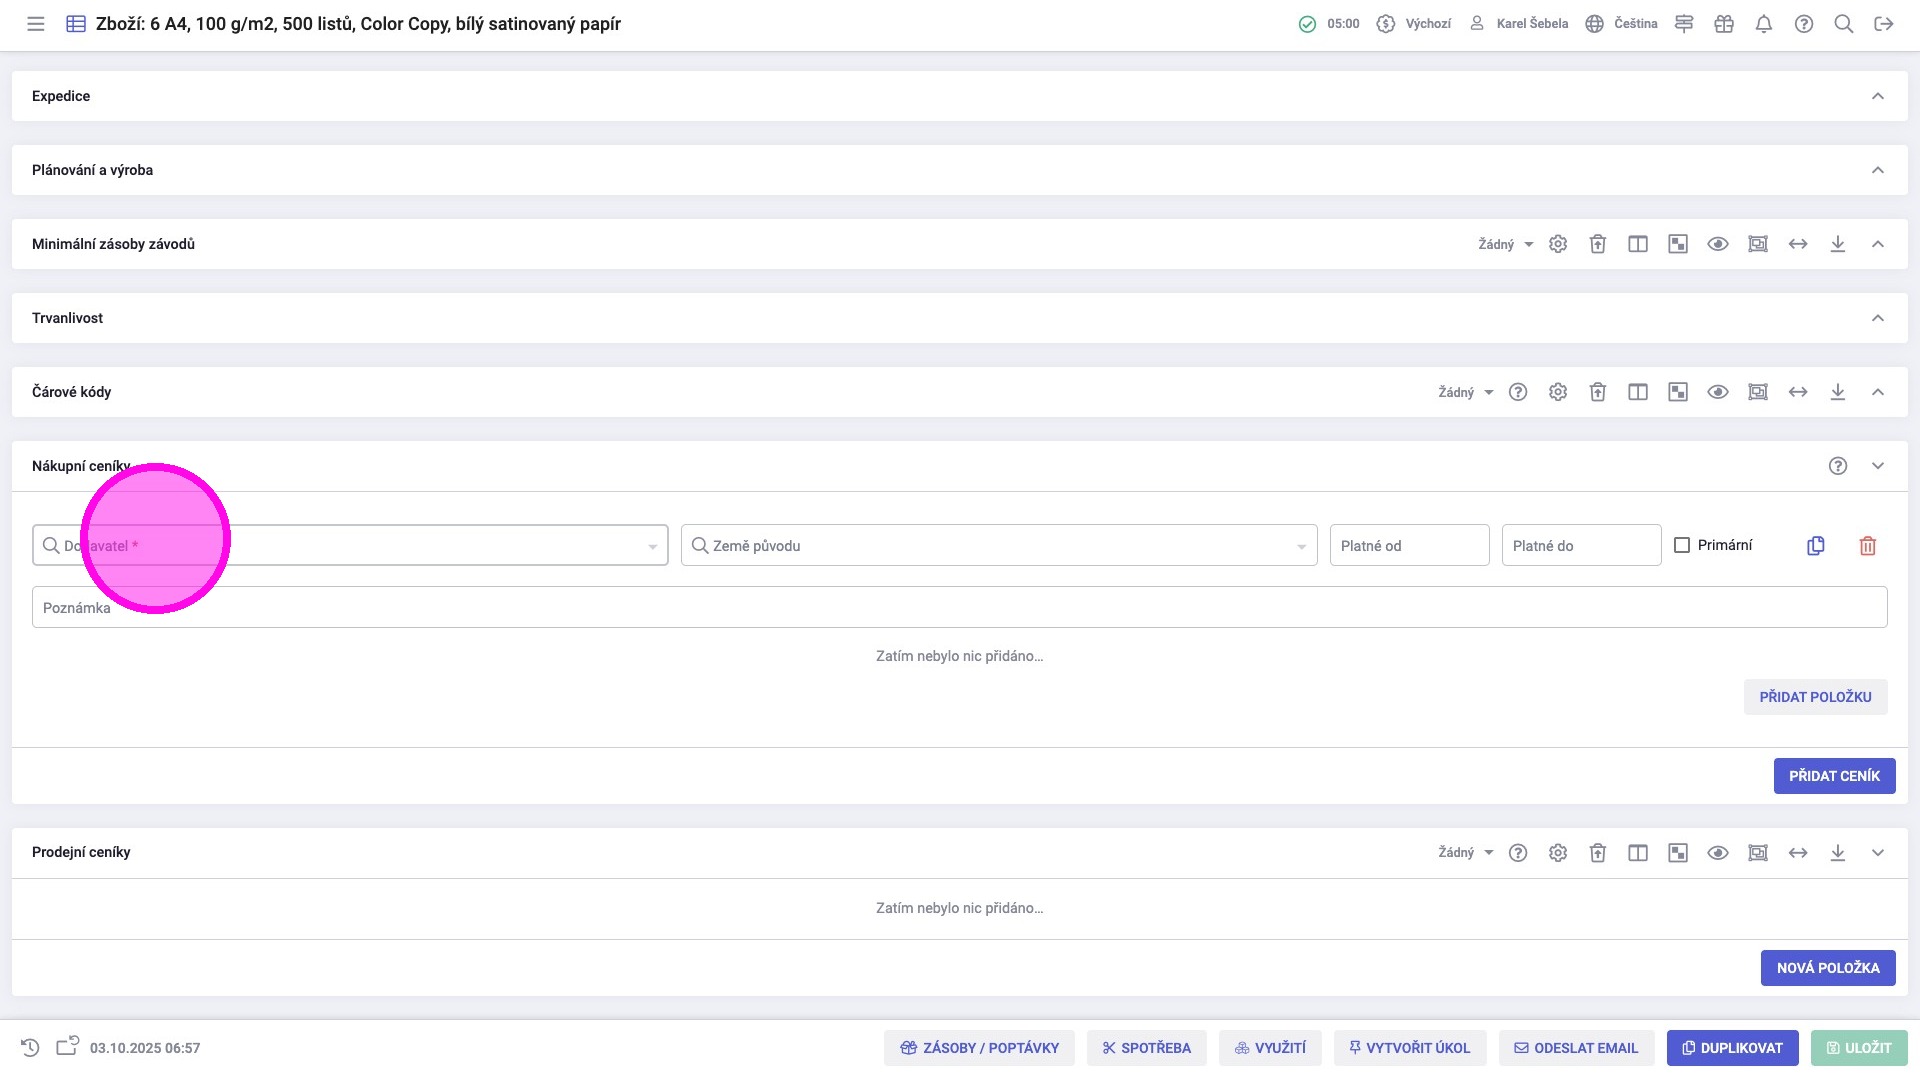Toggle visibility eye in Čárové kódy
The height and width of the screenshot is (1075, 1920).
(x=1718, y=392)
